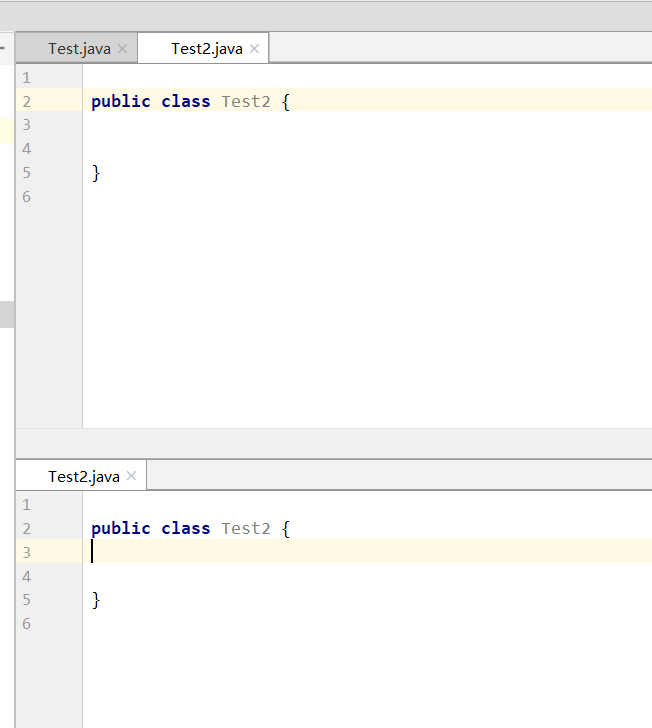Click opening brace in bottom editor
This screenshot has width=652, height=728.
tap(286, 529)
